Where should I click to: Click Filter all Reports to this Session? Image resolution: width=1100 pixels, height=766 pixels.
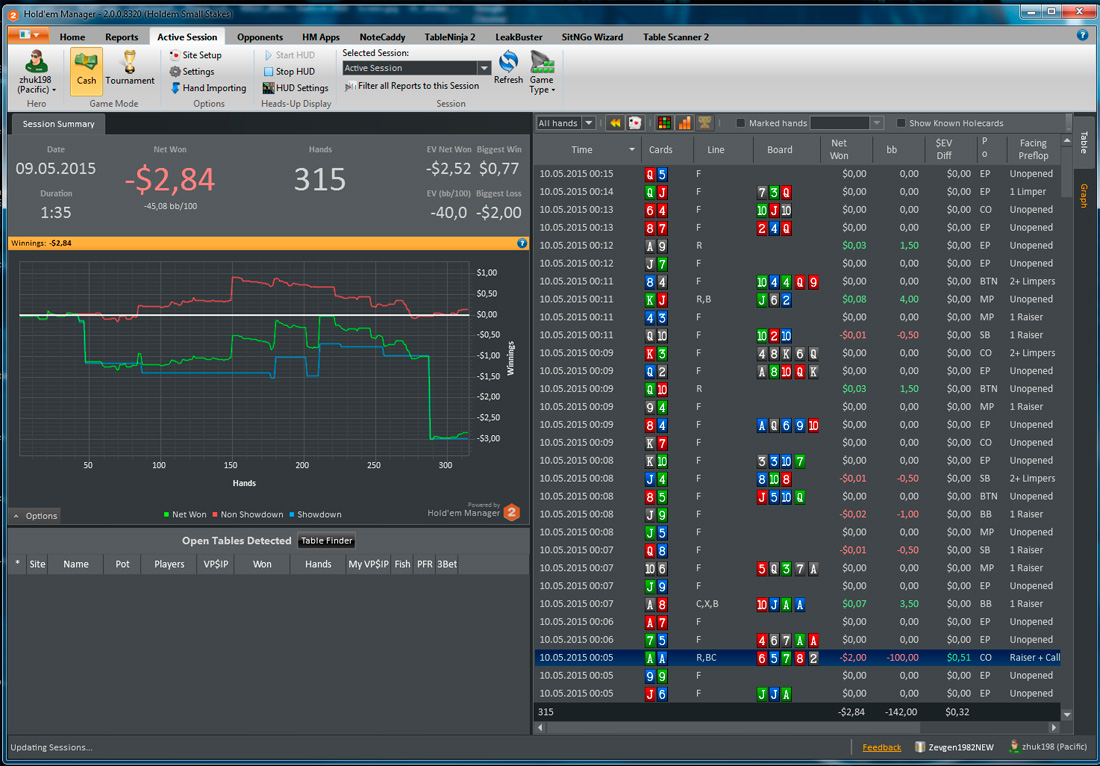tap(412, 86)
